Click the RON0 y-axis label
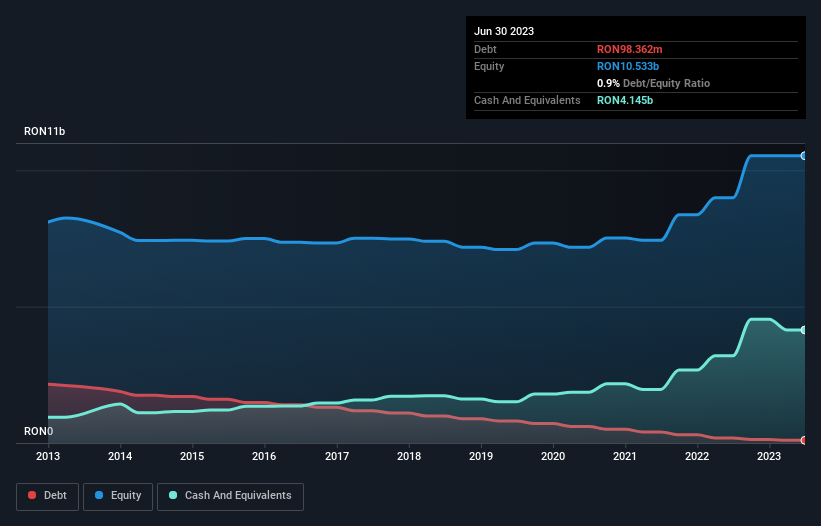Viewport: 821px width, 526px height. coord(38,431)
